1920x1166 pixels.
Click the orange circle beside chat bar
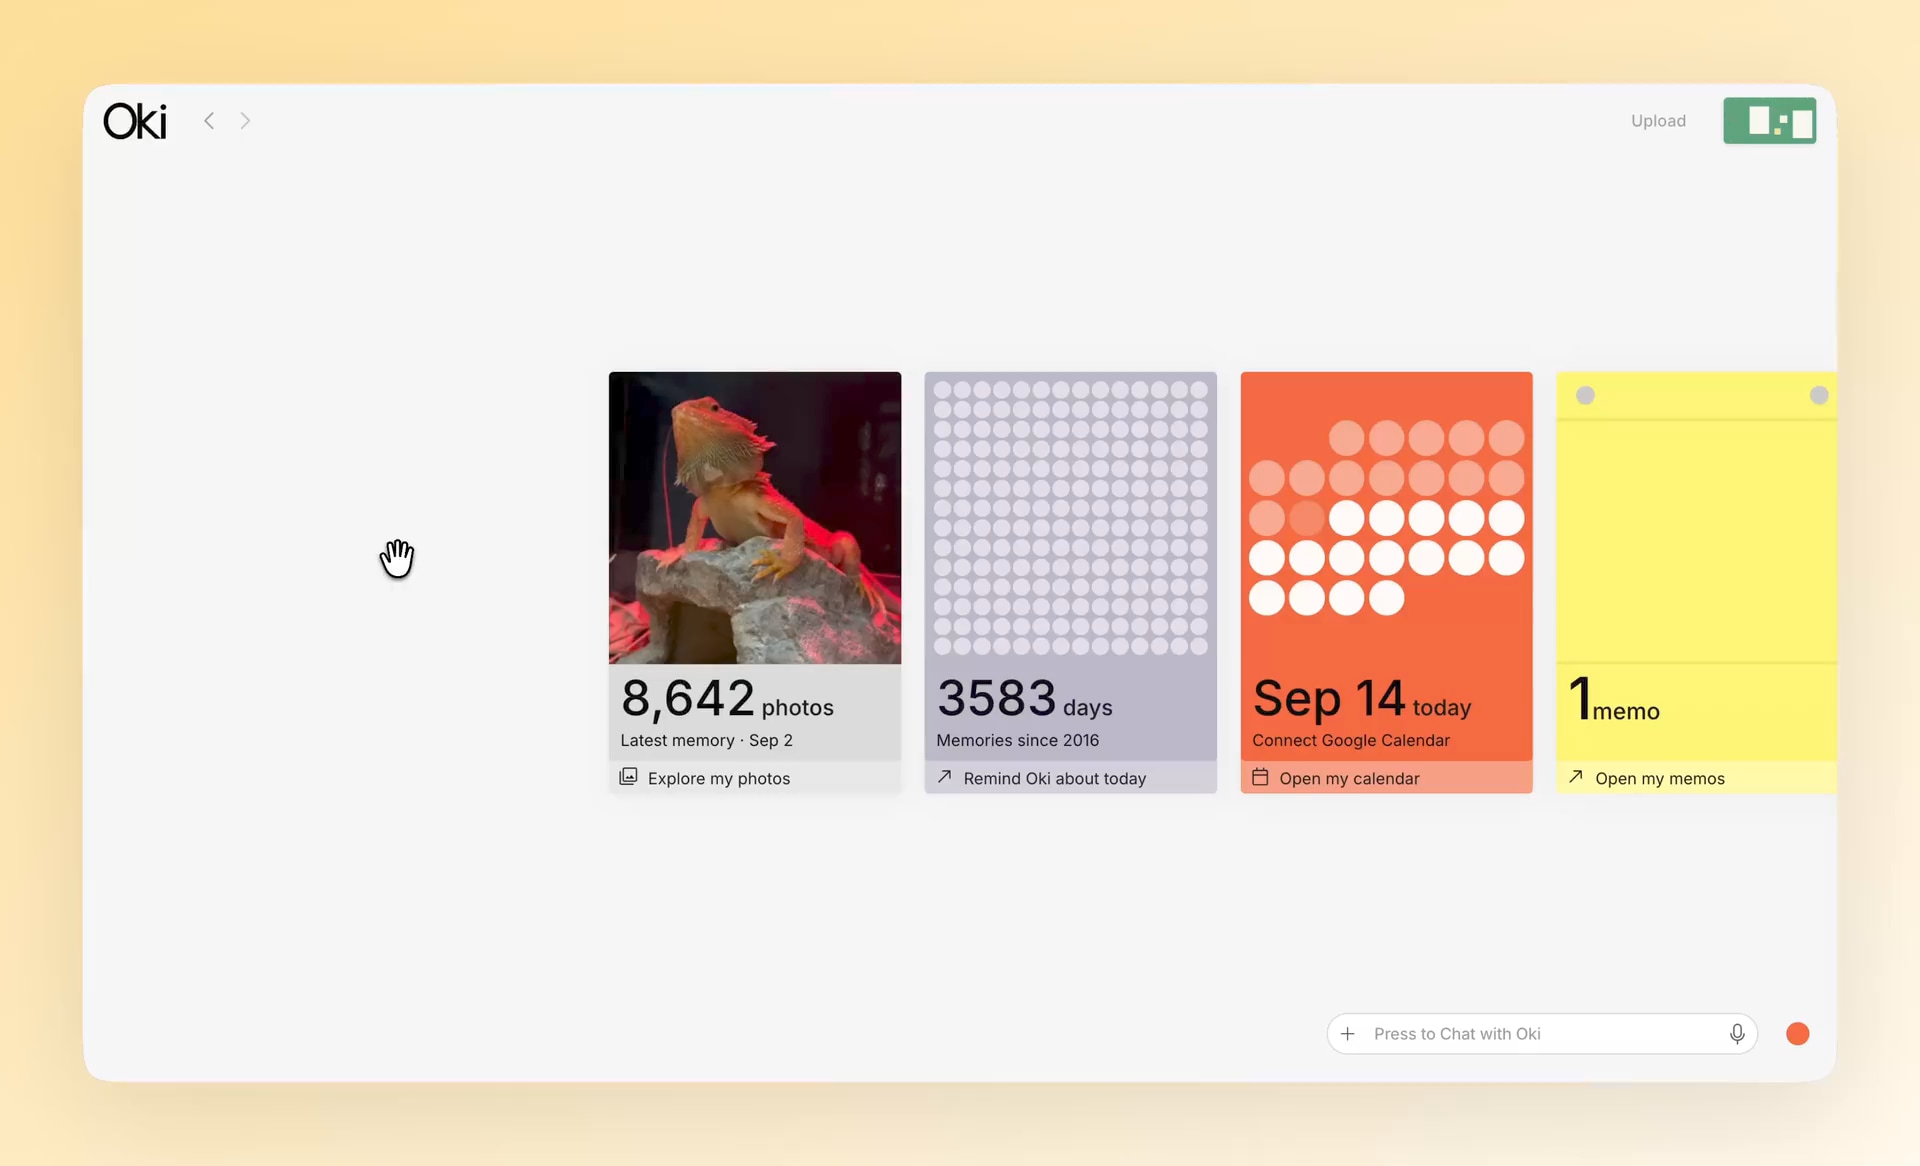coord(1797,1034)
